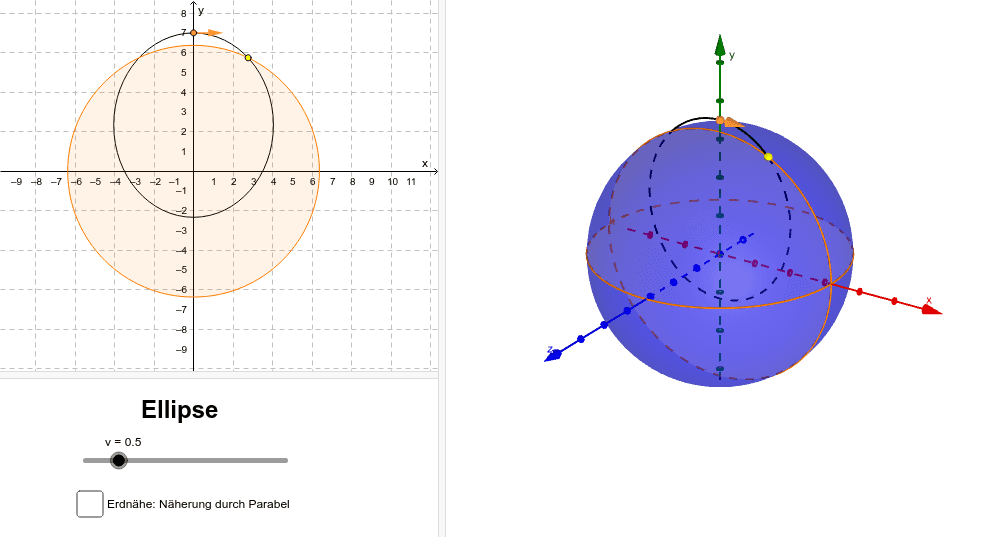Screen dimensions: 984x539
Task: Click the 'Ellipse' heading text
Action: click(x=179, y=410)
